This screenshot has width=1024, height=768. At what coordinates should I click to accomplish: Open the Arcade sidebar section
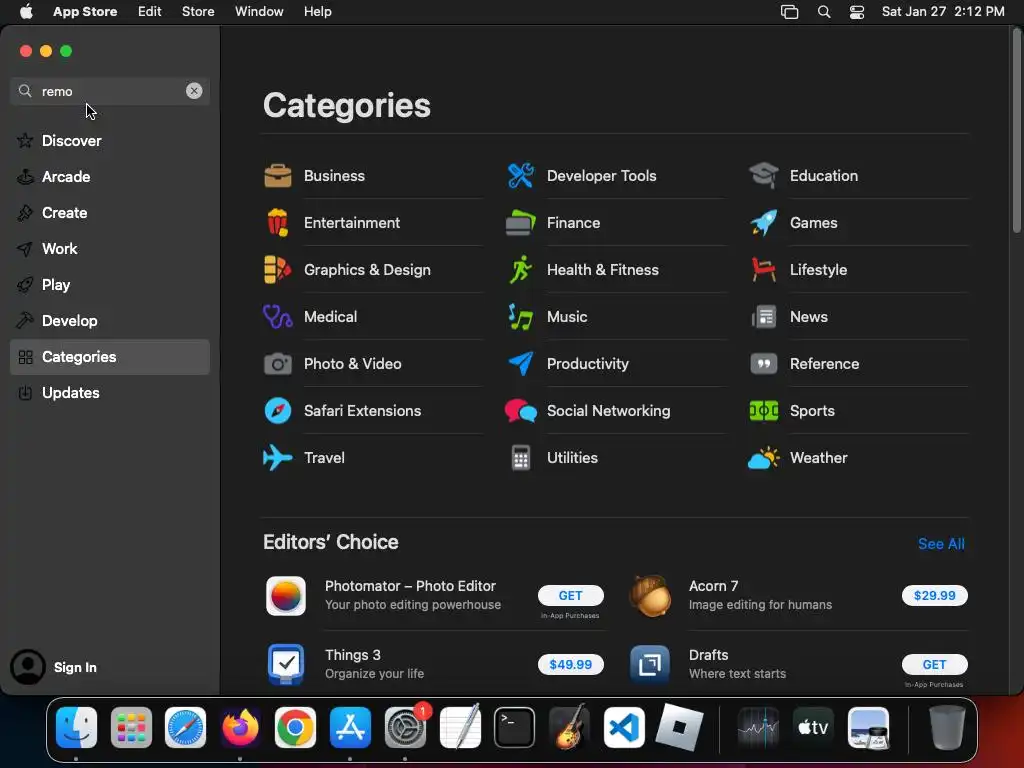point(110,176)
